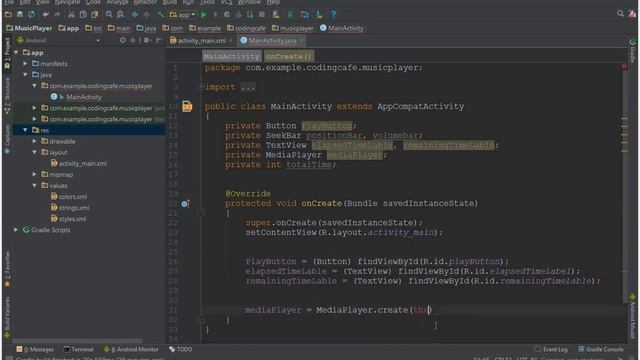Screen dimensions: 640x360
Task: Click the forward navigation arrow icon
Action: point(147,15)
